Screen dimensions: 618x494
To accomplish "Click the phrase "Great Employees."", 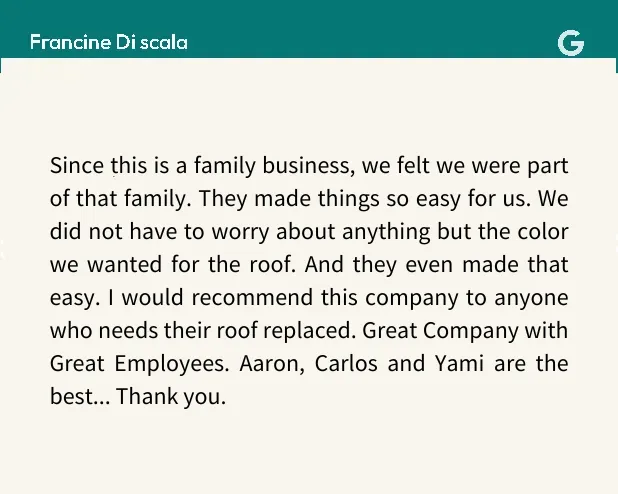I will (140, 364).
